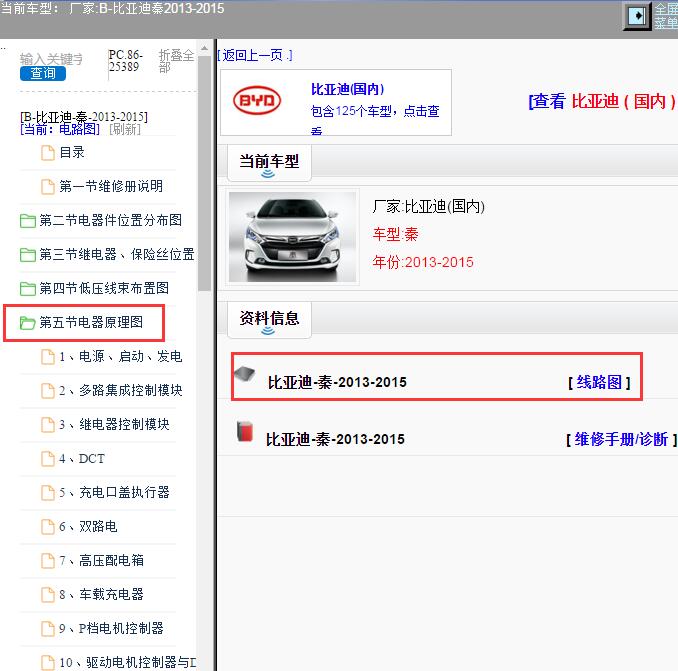Click the page icon next to 目录

[48, 153]
